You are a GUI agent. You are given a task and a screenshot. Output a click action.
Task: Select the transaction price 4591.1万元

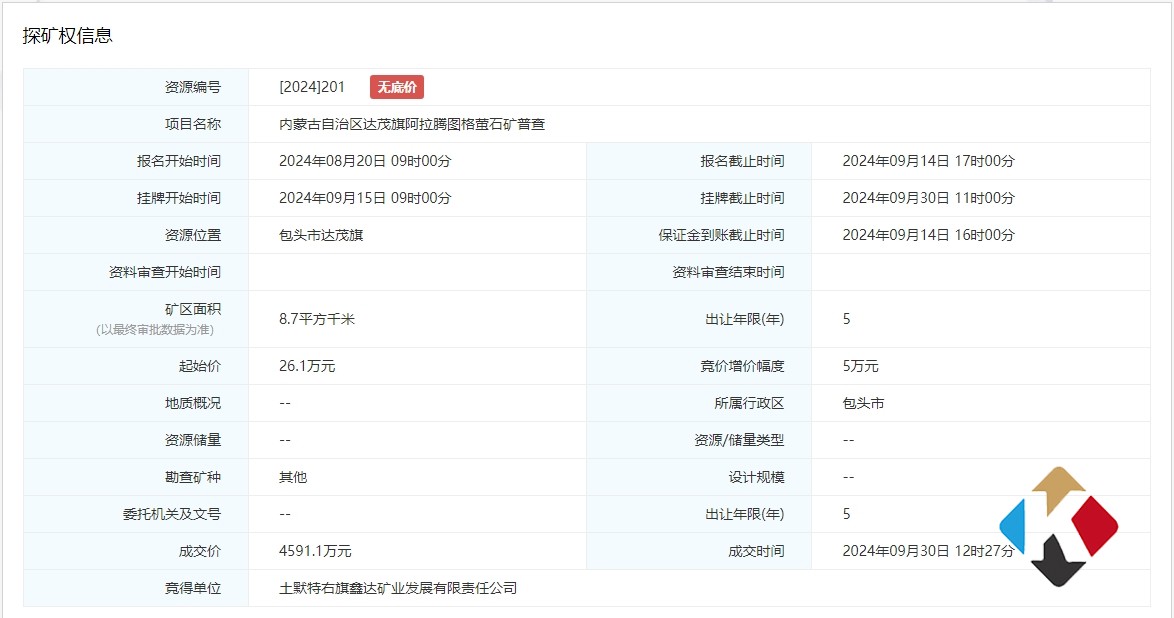pyautogui.click(x=315, y=551)
